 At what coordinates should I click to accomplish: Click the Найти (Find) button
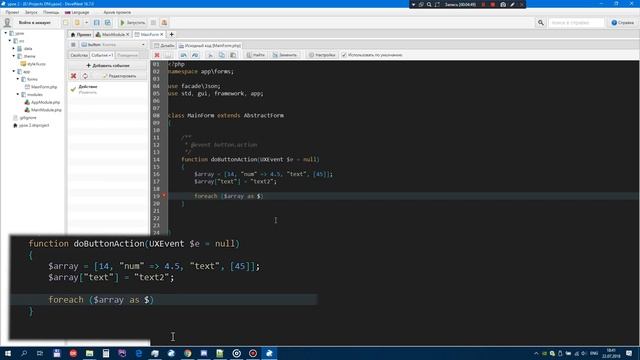tap(256, 55)
